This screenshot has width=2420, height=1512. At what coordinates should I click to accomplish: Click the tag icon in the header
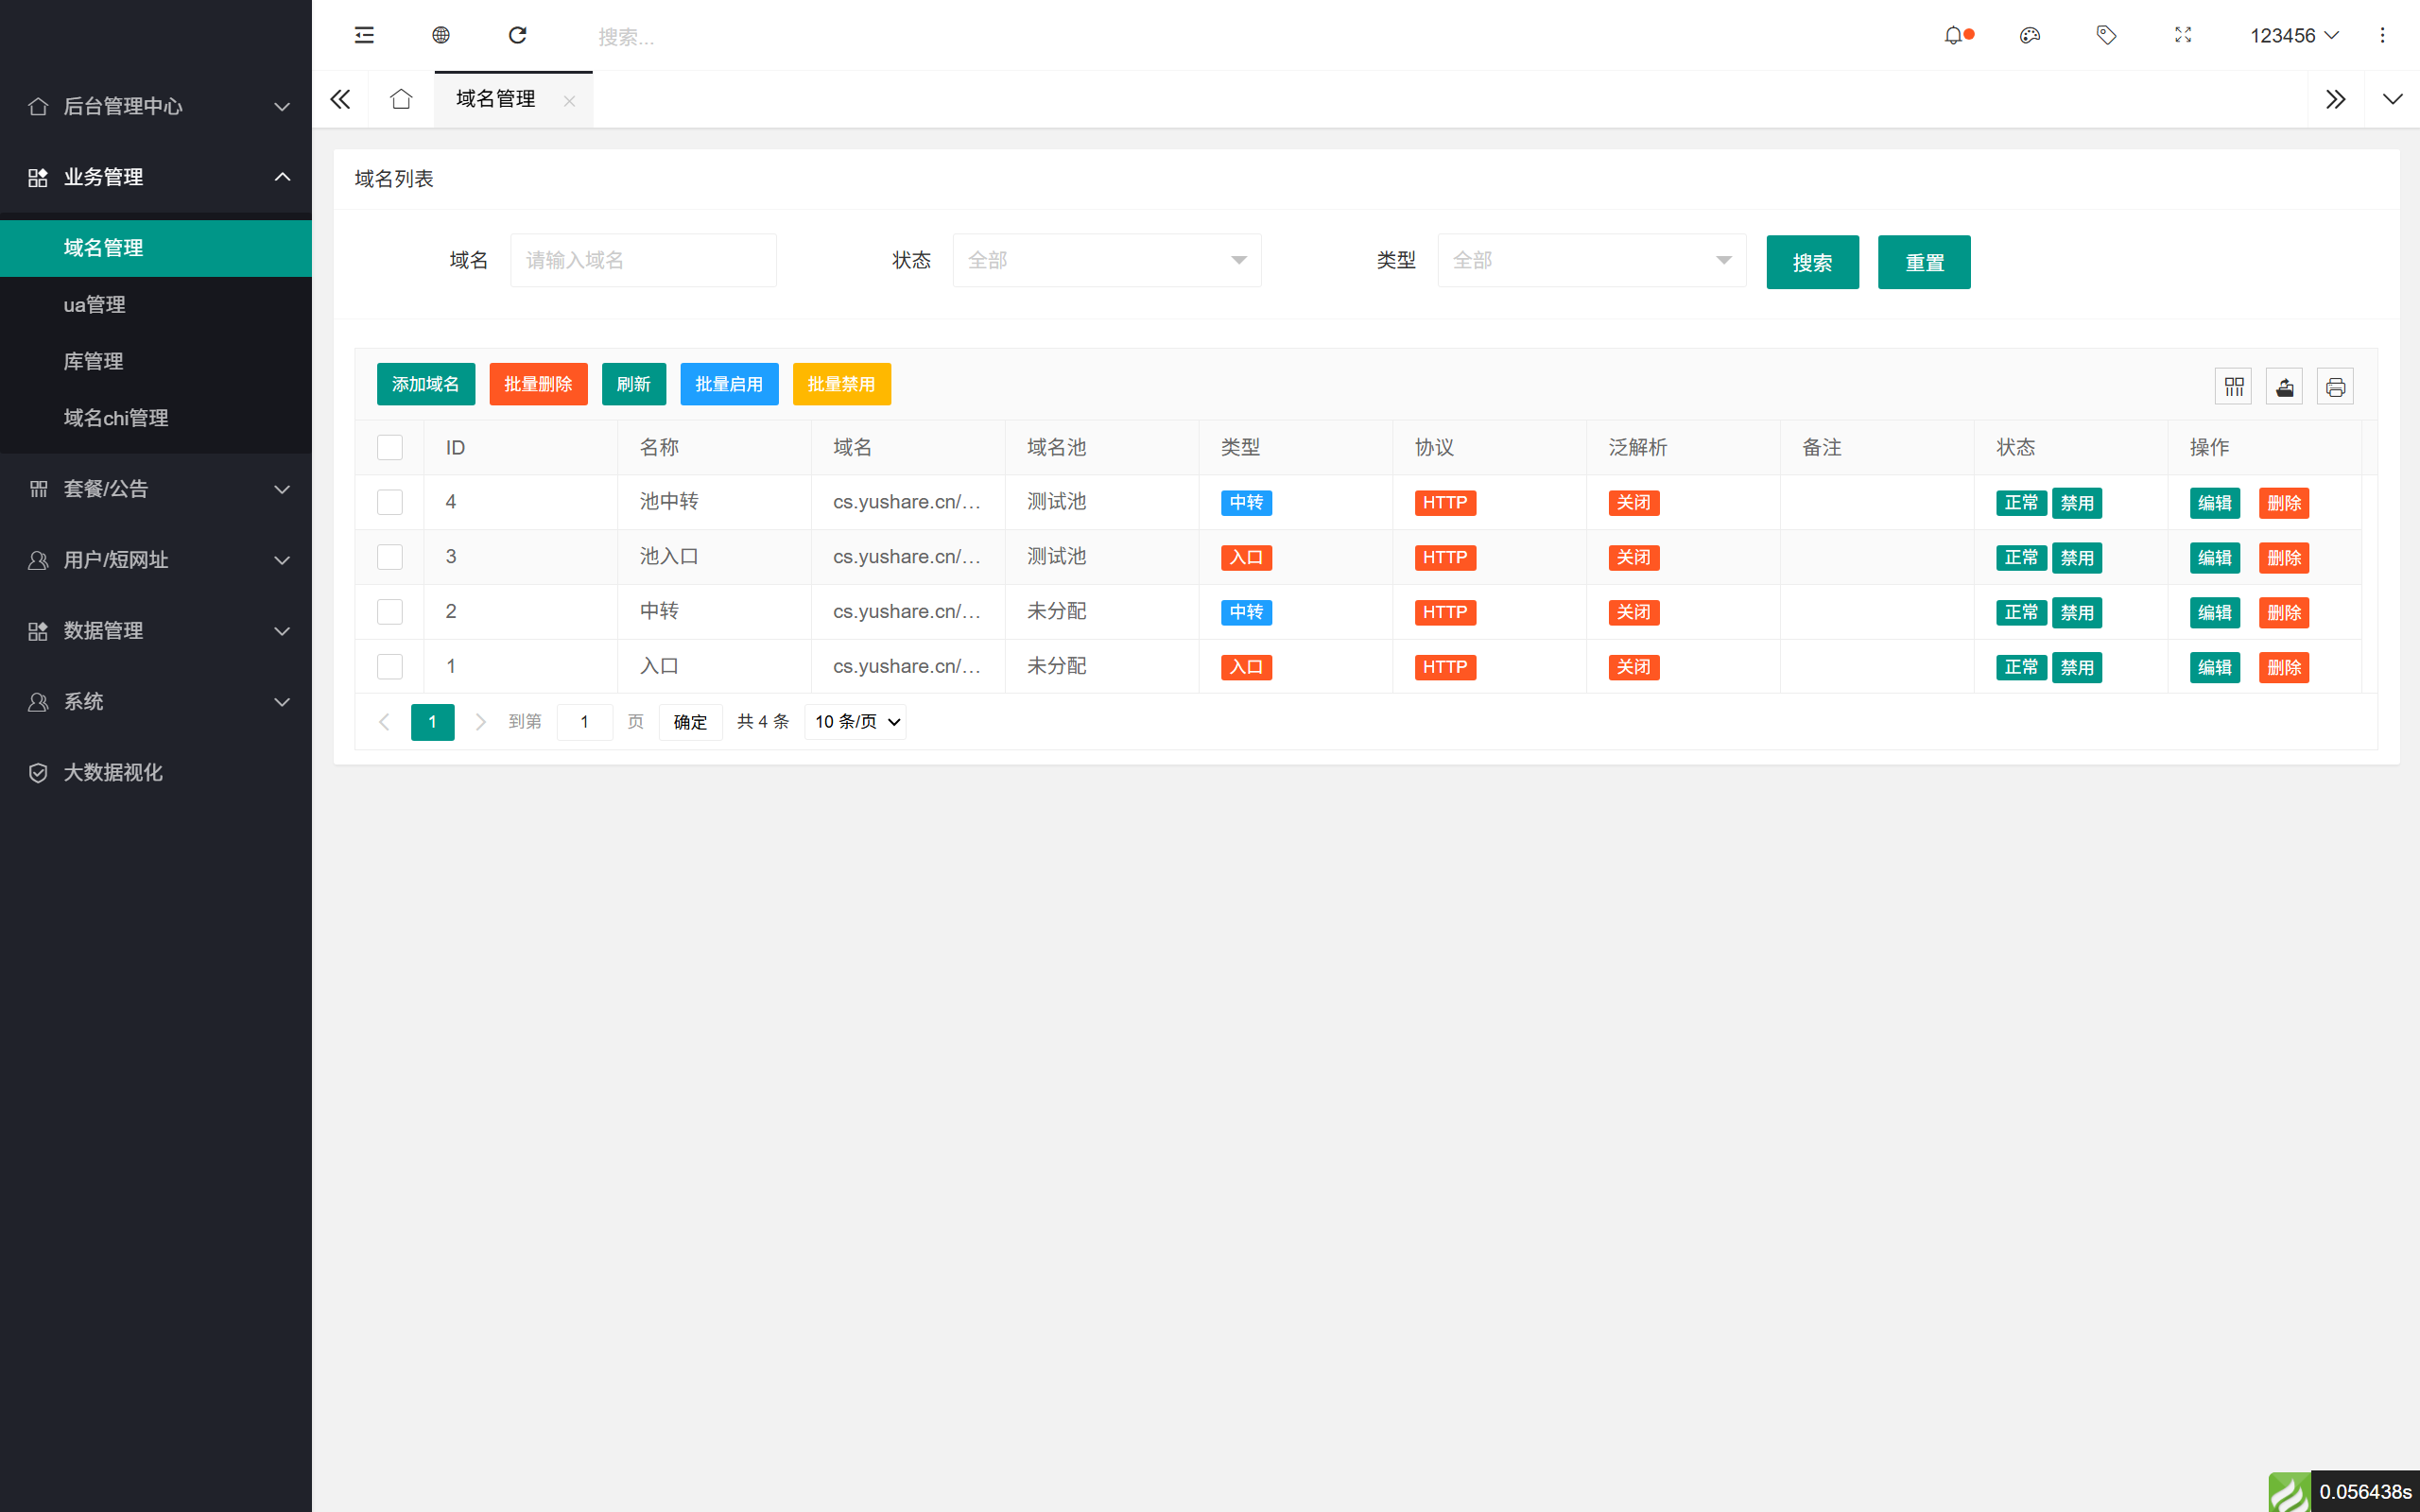click(x=2106, y=35)
